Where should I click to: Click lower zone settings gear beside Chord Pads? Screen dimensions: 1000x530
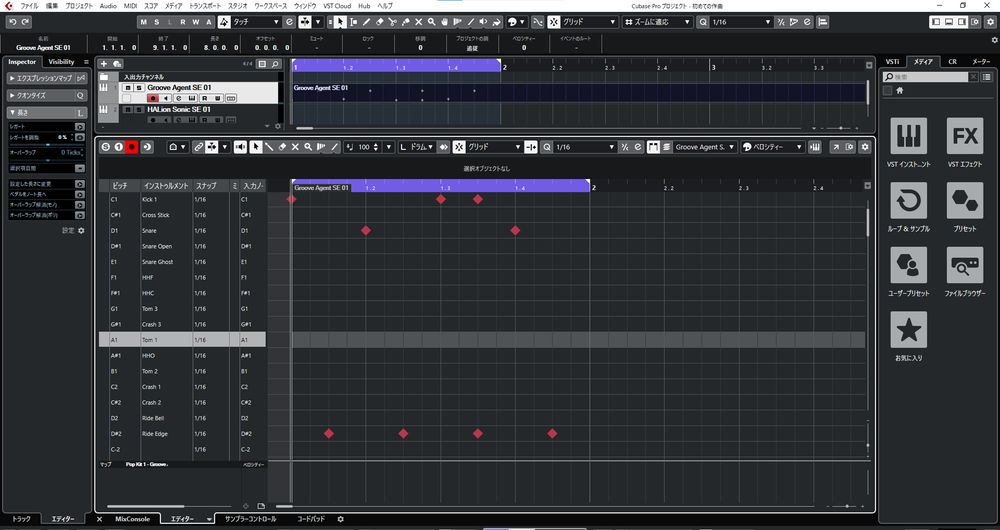340,519
